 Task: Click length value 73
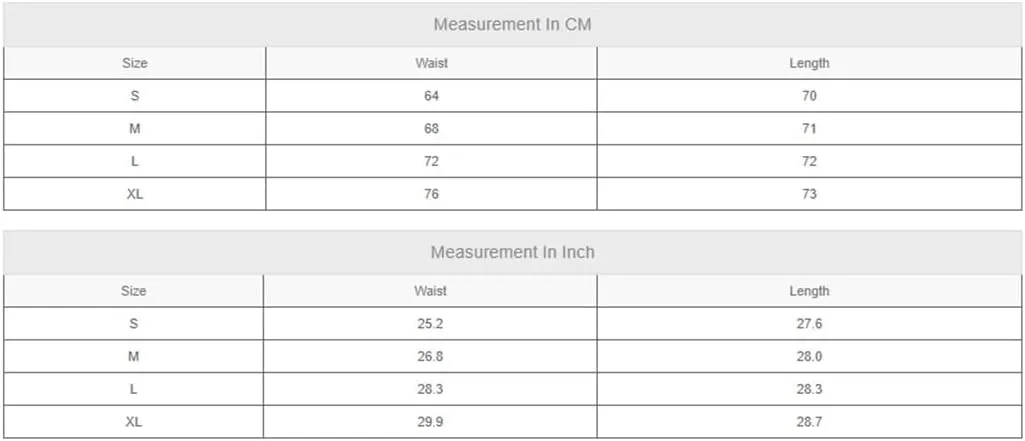pos(809,194)
